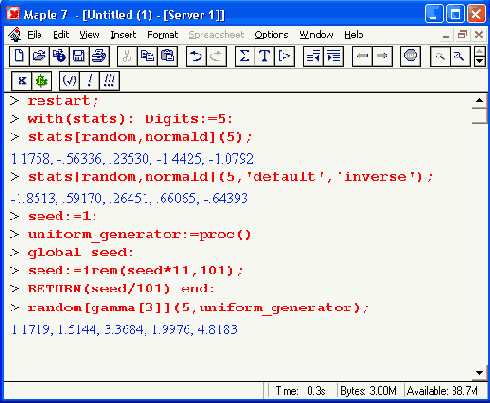Click the worksheet scrollbar up arrow
The width and height of the screenshot is (490, 403).
(479, 100)
